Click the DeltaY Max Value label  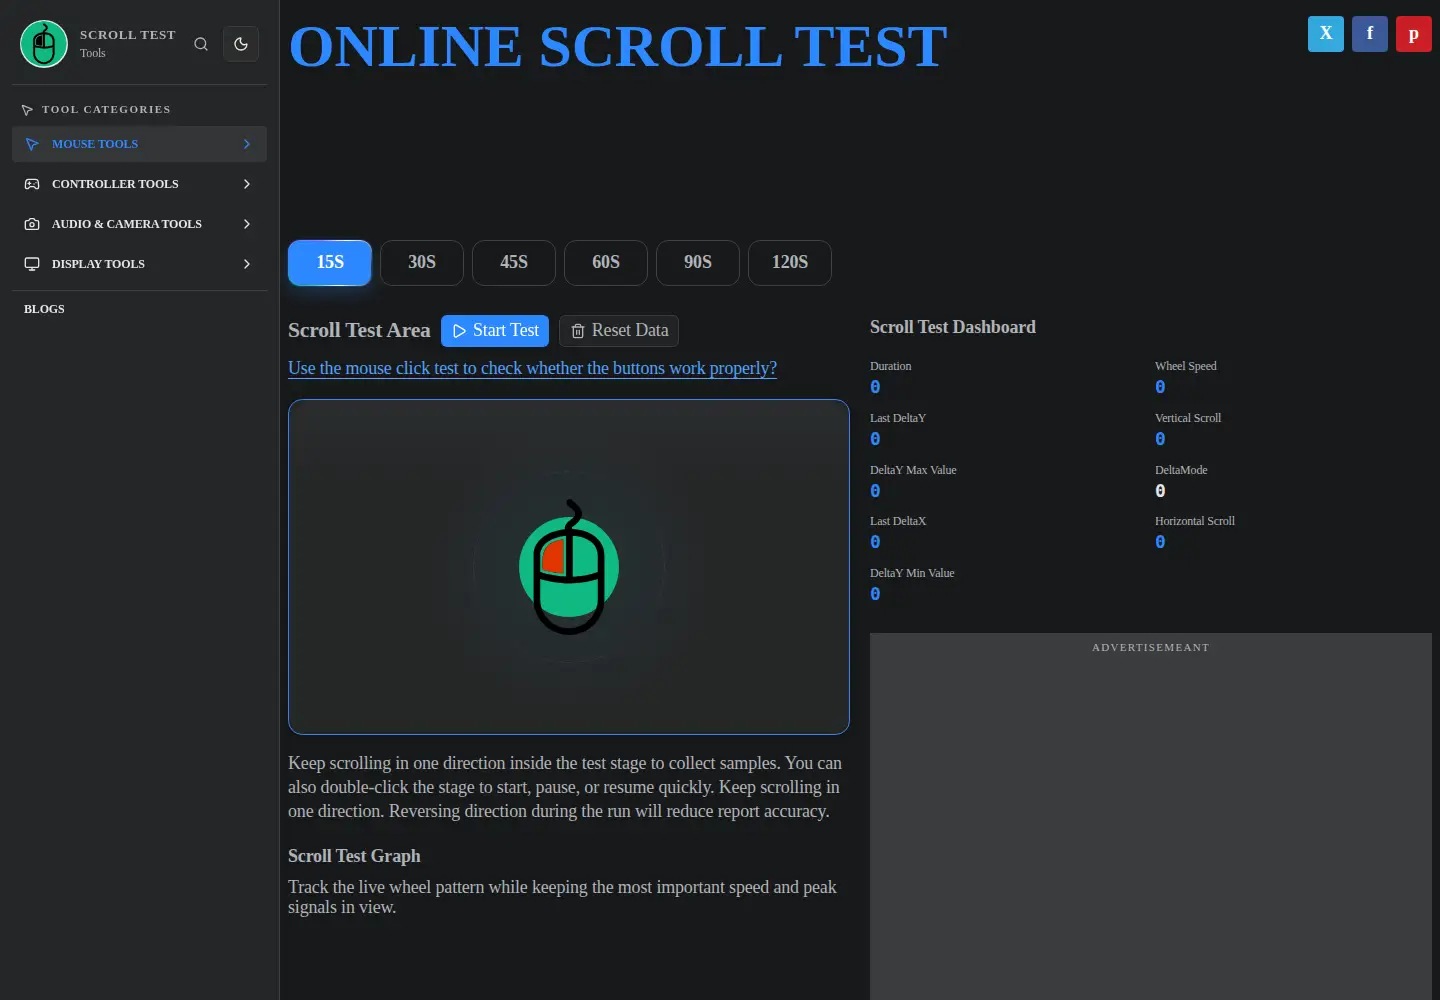913,470
